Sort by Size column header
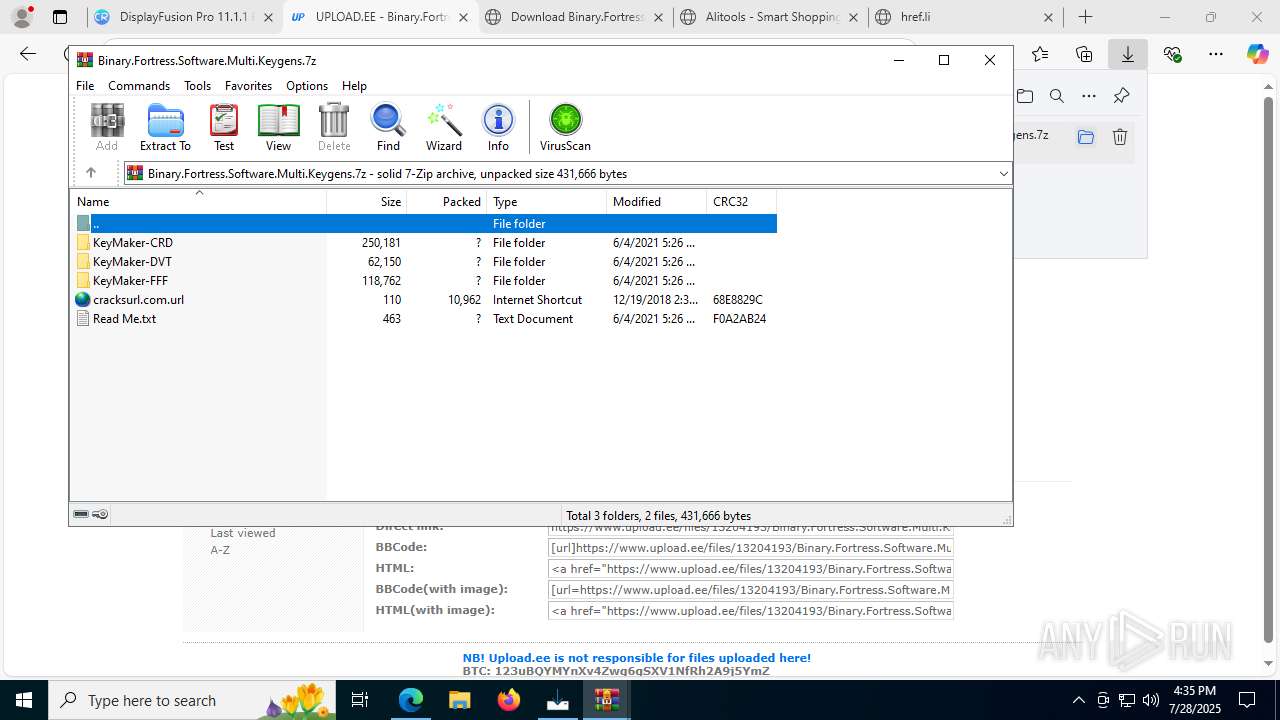Viewport: 1280px width, 720px height. (367, 202)
